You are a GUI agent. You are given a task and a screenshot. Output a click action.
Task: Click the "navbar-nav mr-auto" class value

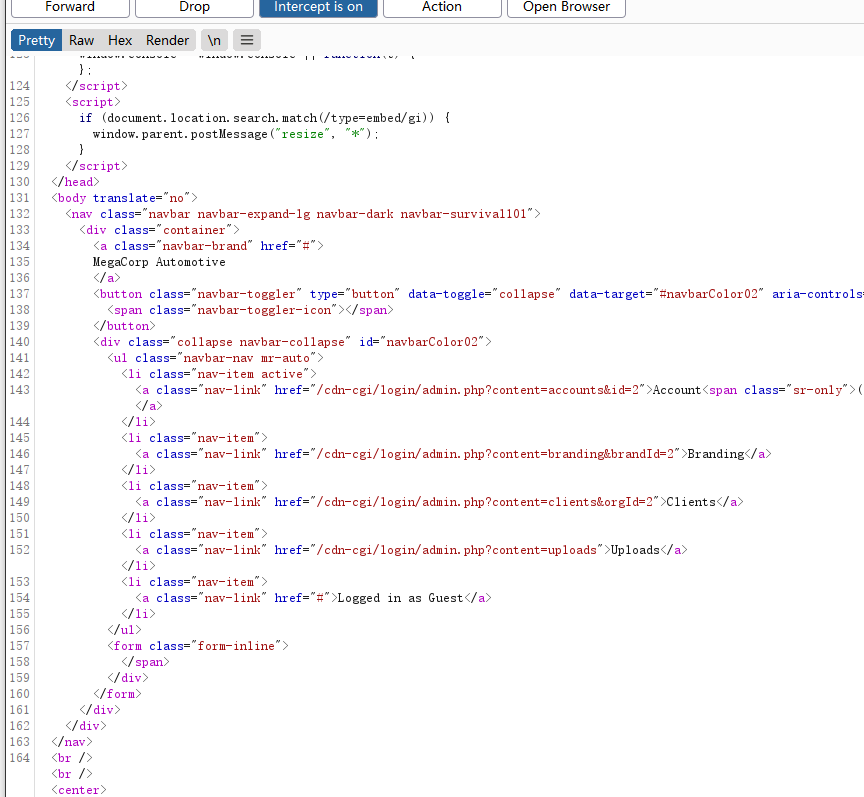point(247,358)
